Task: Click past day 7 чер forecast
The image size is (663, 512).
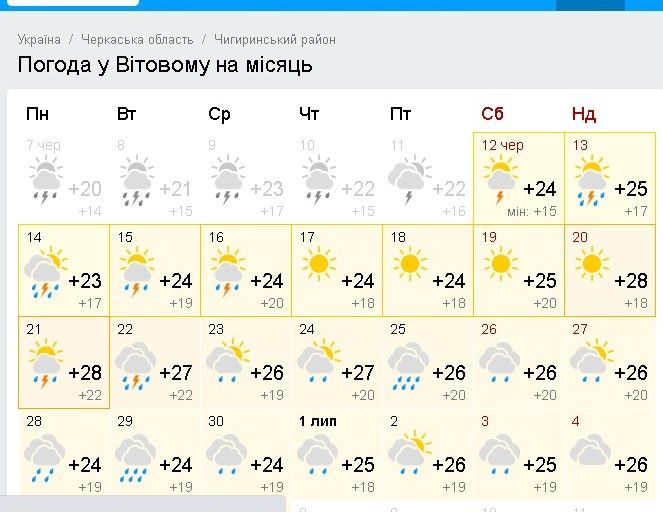Action: coord(62,178)
